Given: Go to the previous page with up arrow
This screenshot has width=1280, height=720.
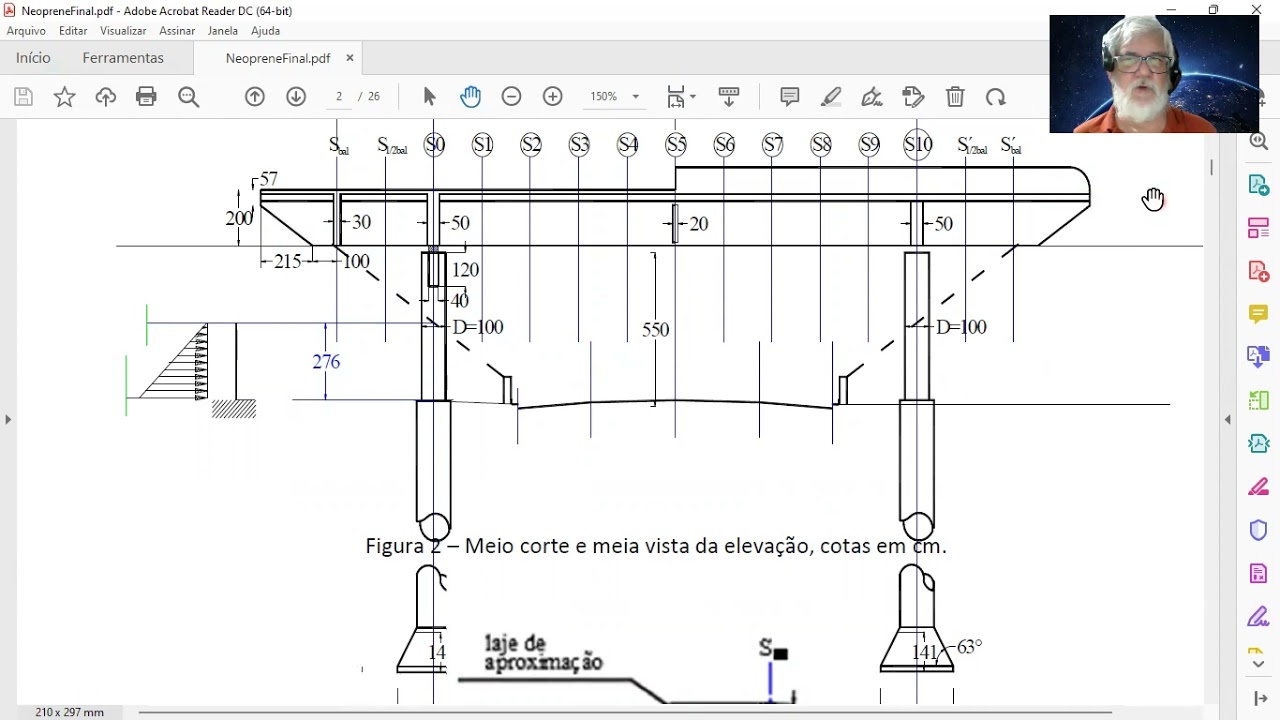Looking at the screenshot, I should [255, 97].
